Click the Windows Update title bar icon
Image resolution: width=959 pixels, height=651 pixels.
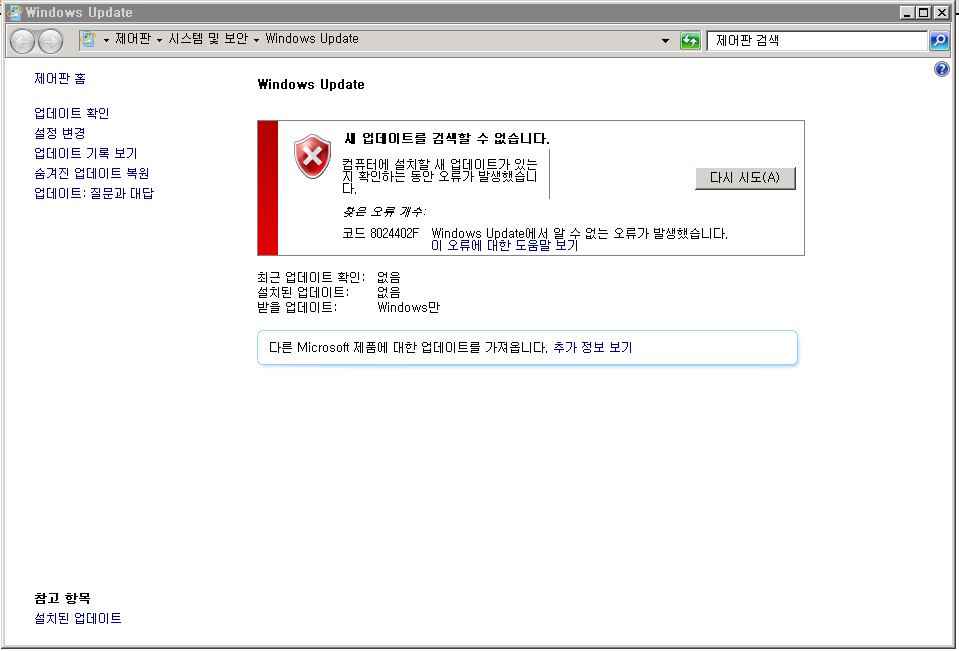coord(15,12)
